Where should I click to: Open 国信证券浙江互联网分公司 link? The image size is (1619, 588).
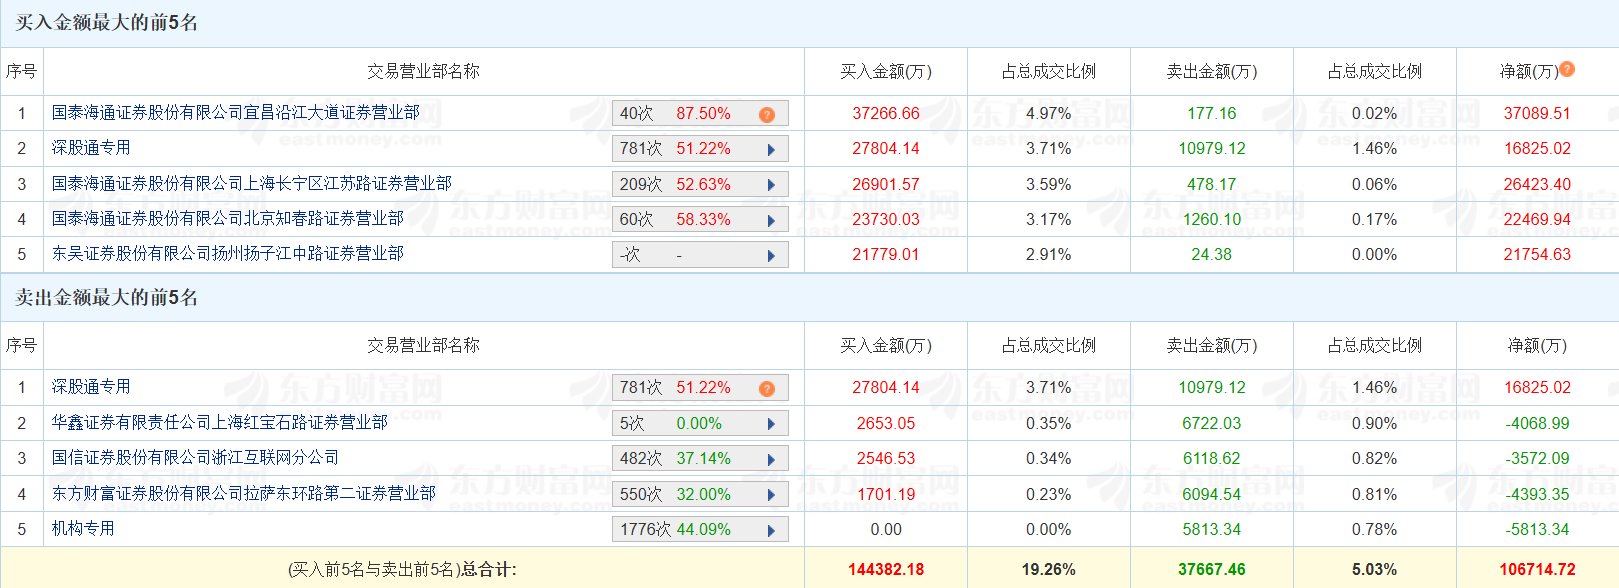pos(195,458)
